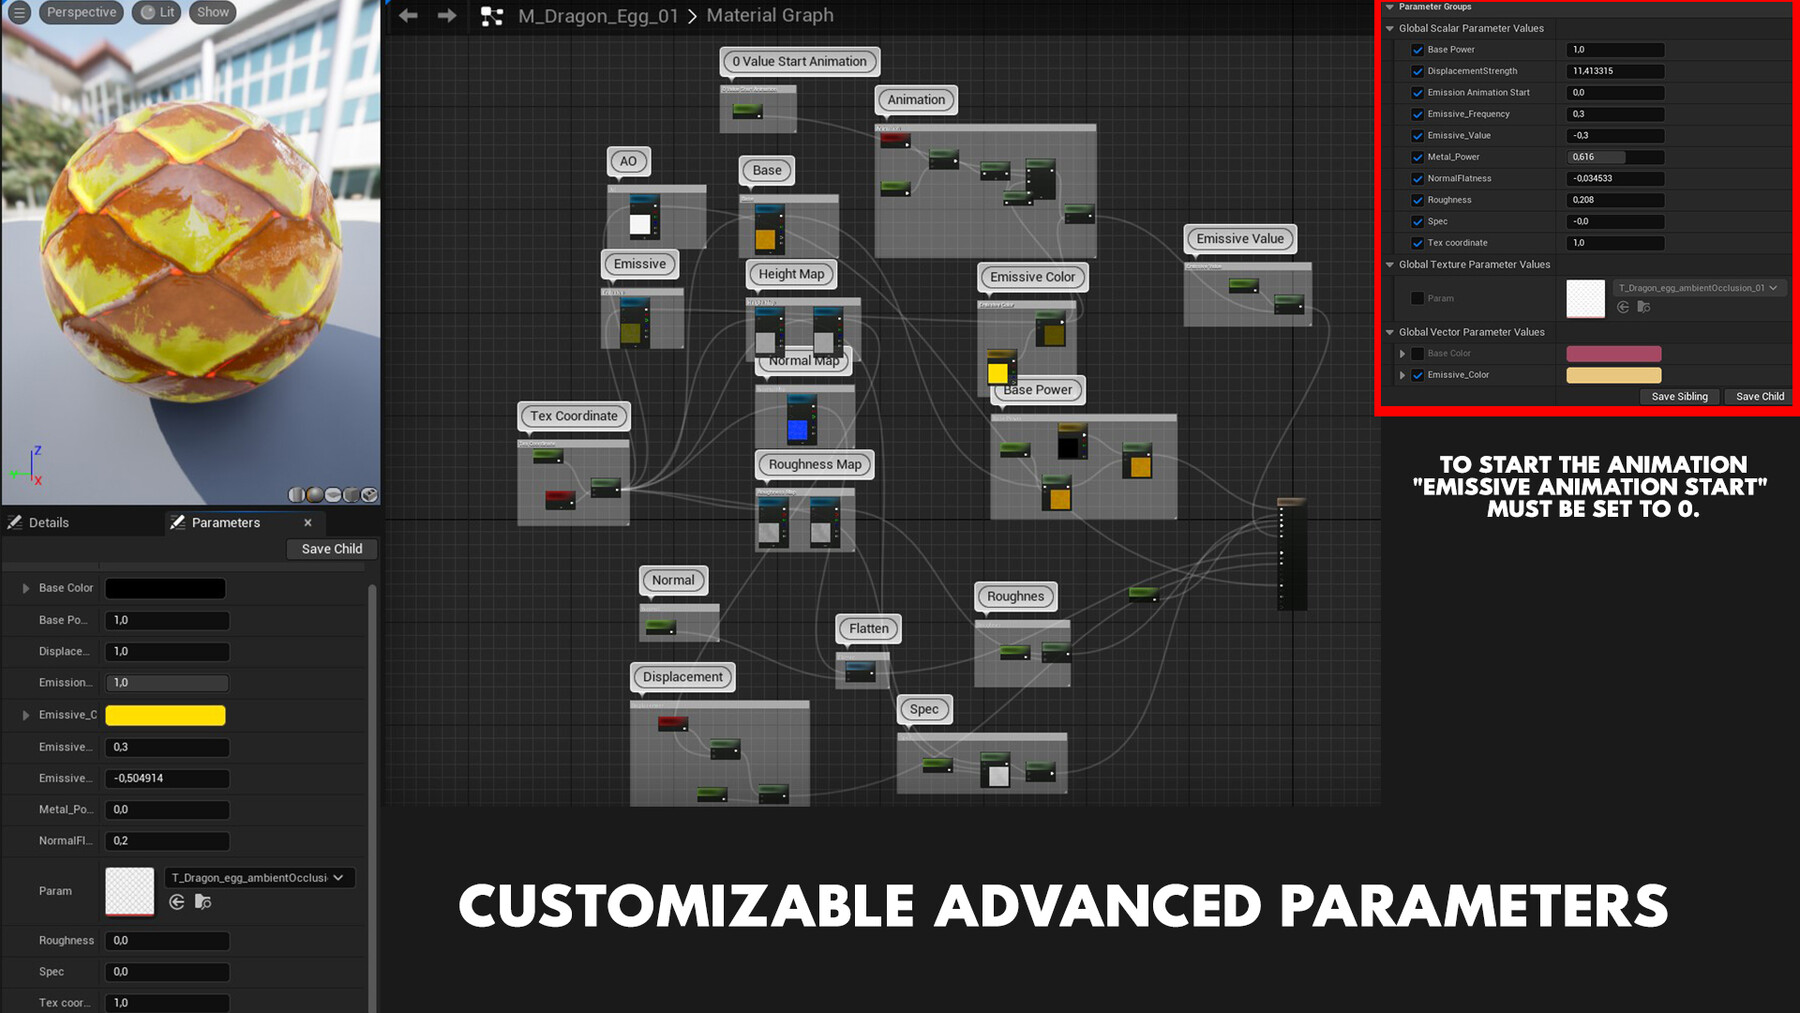Open the Lit viewport shading mode
The image size is (1800, 1013).
pyautogui.click(x=155, y=12)
